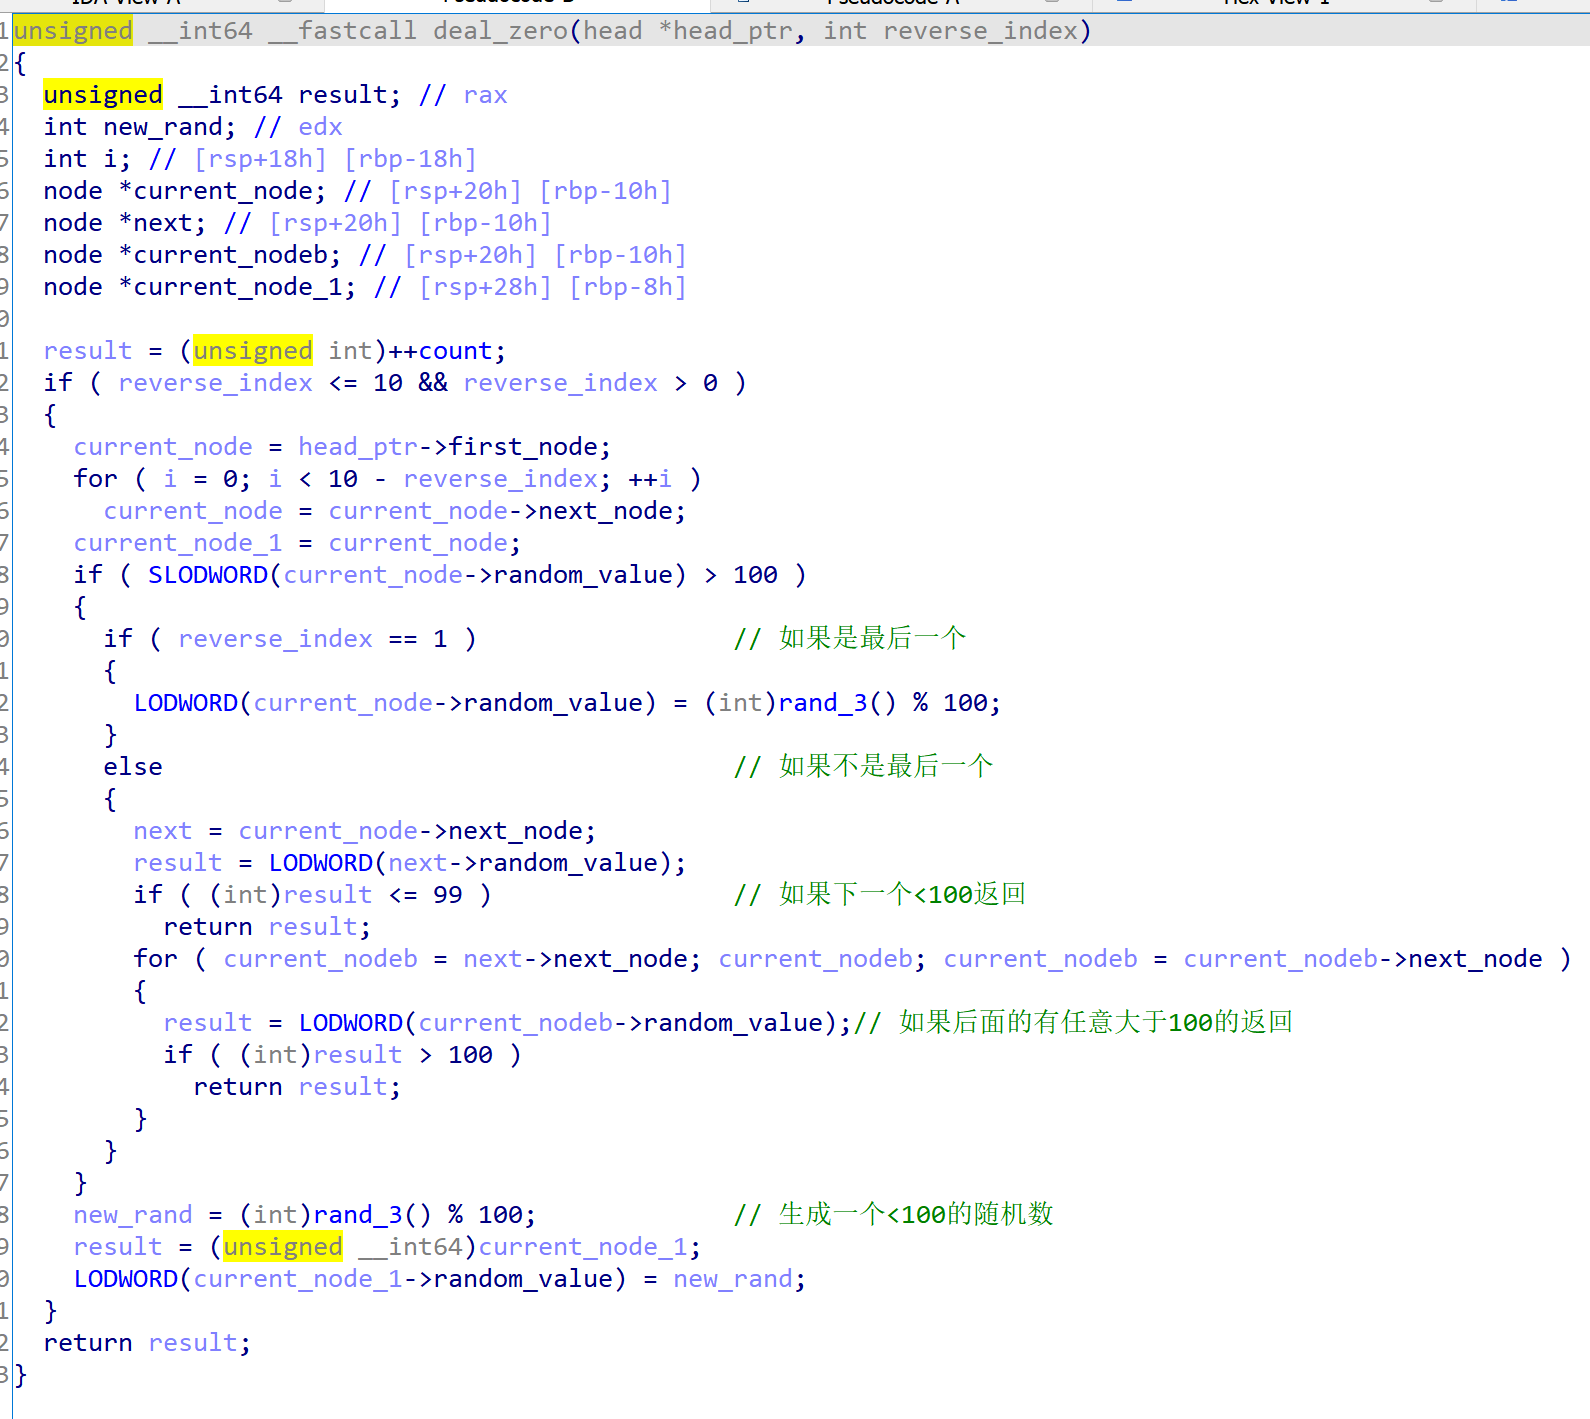Click the comment 生成一个<100的随机数
This screenshot has width=1590, height=1419.
pyautogui.click(x=915, y=1215)
